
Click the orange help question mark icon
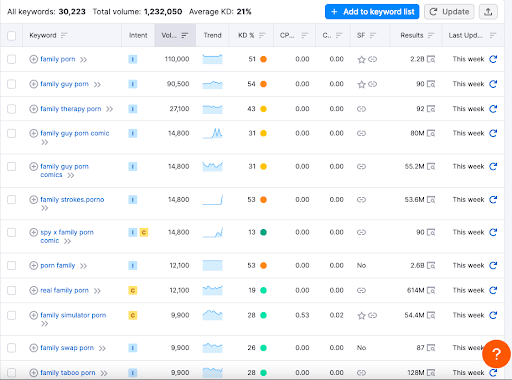tap(496, 354)
